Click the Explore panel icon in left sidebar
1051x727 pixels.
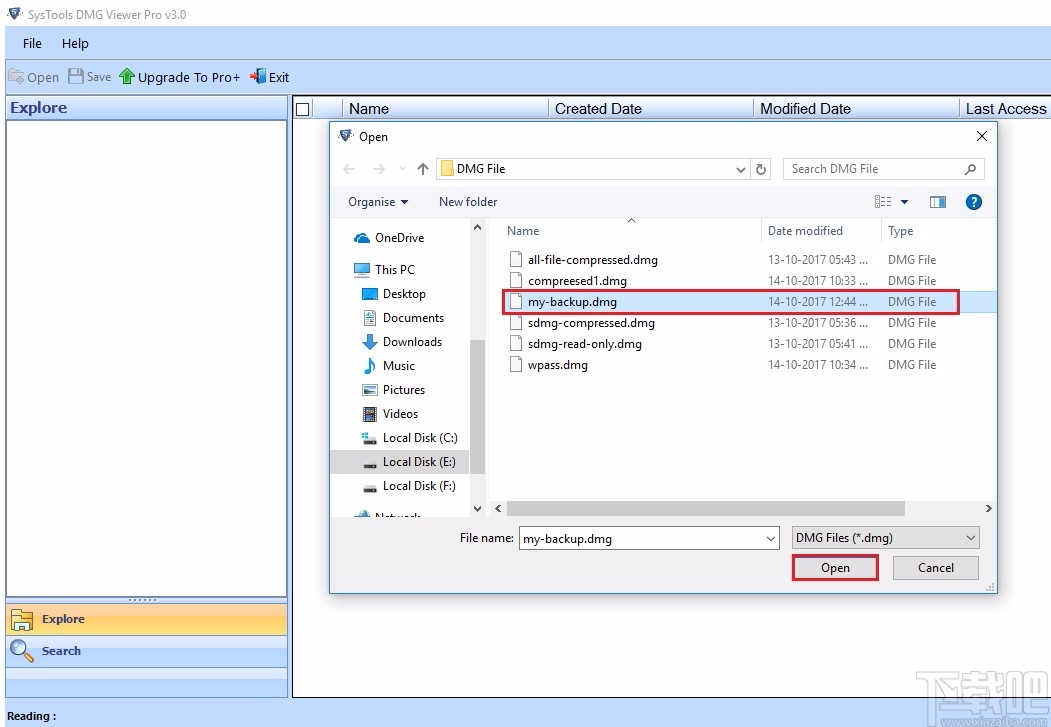point(21,618)
